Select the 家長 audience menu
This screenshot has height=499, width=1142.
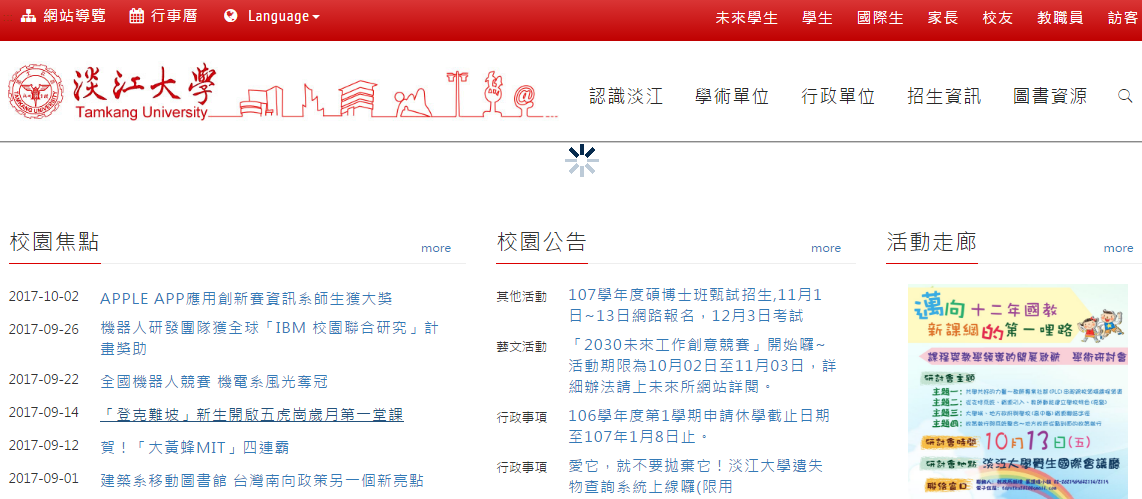point(943,18)
